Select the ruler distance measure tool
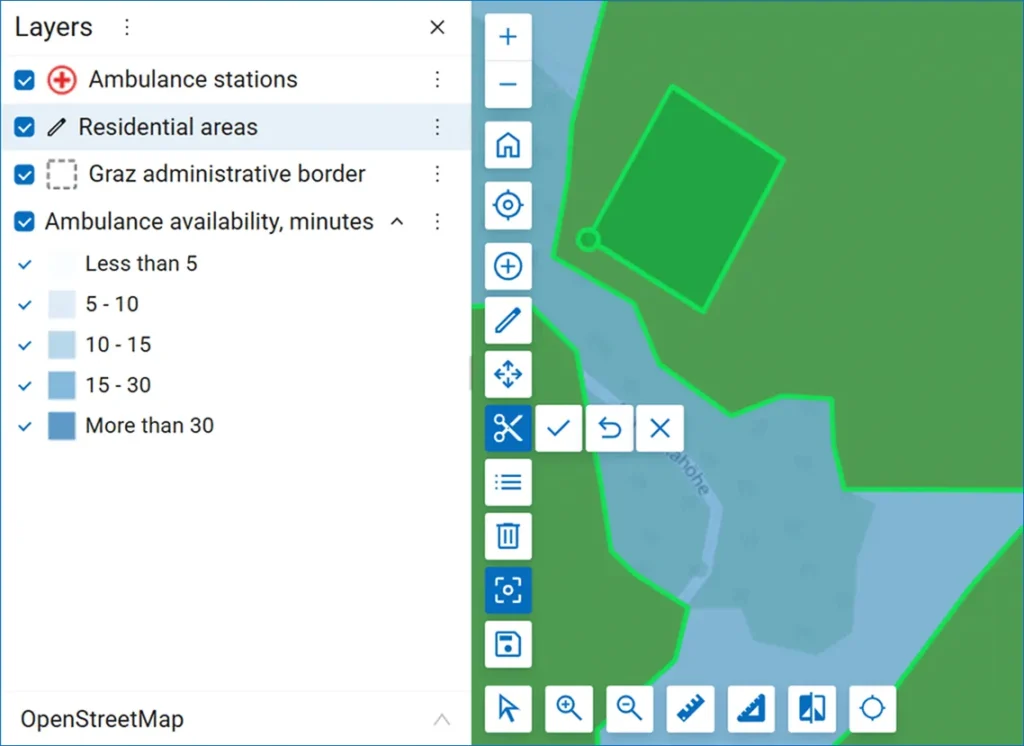 [691, 709]
